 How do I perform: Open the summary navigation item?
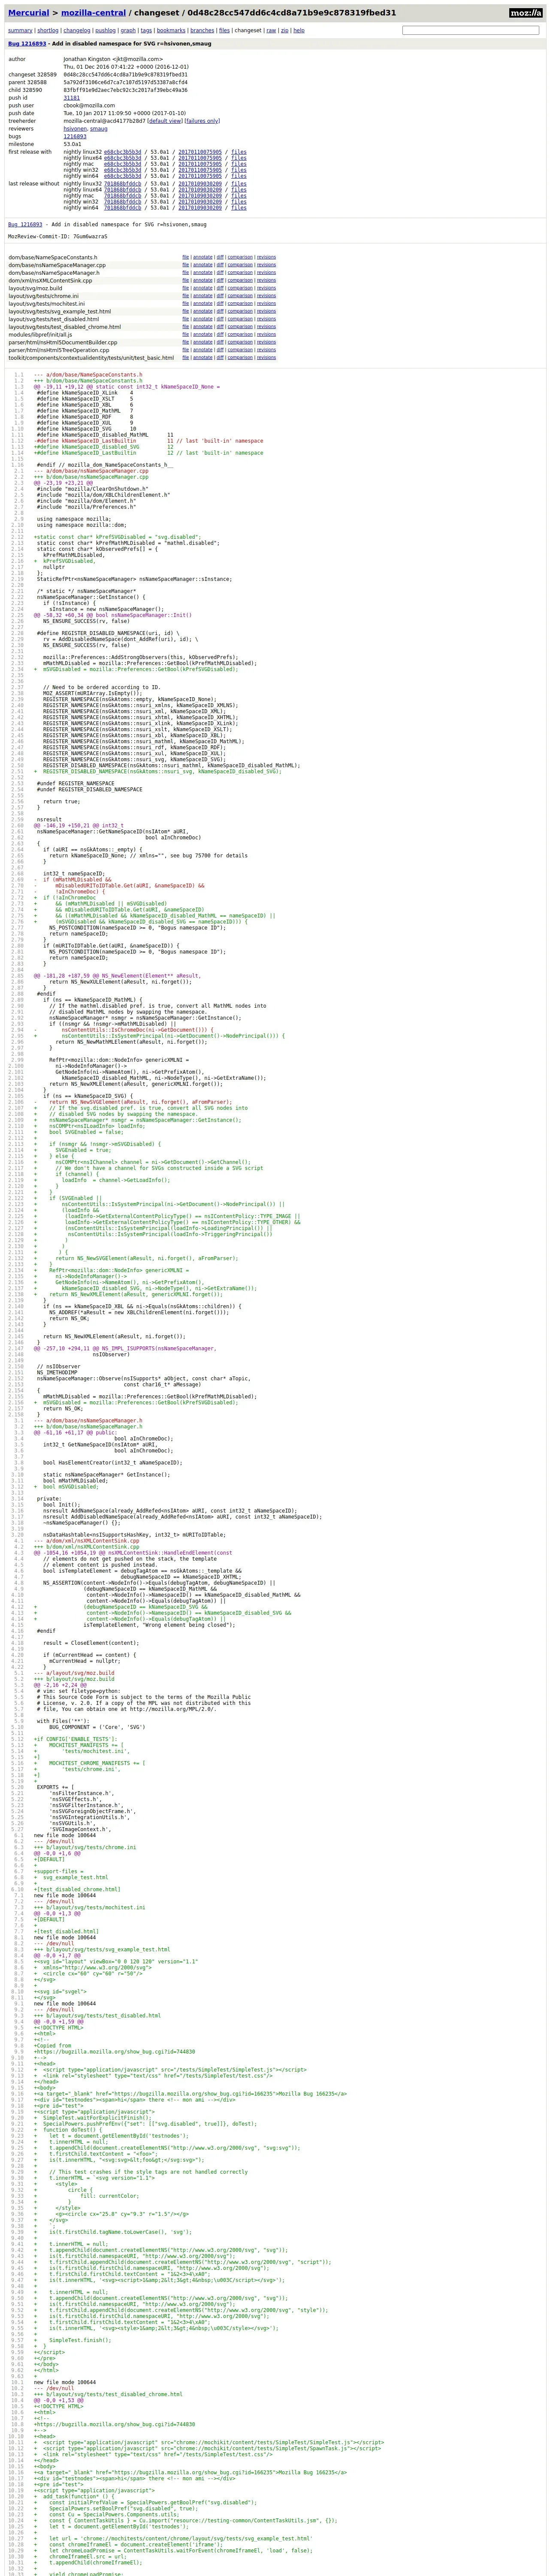coord(20,31)
